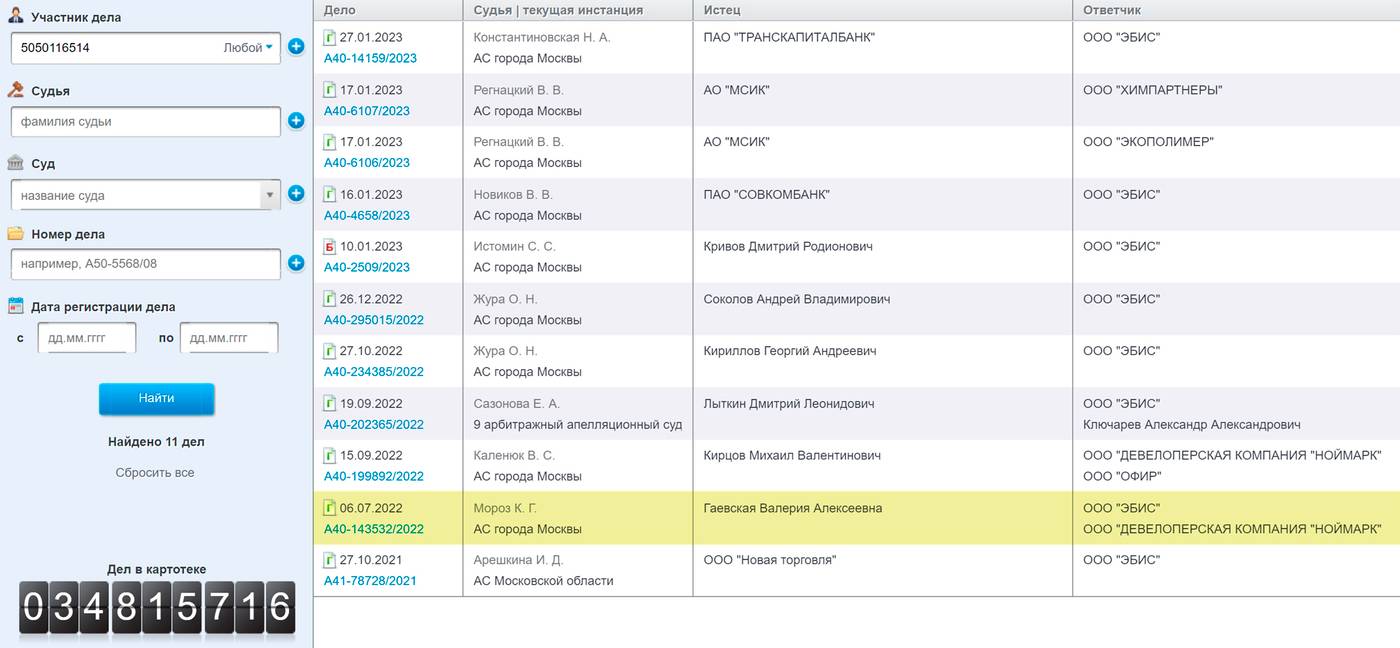Viewport: 1400px width, 648px height.
Task: Click the case type icon for А40-6106/2023
Action: pos(330,142)
